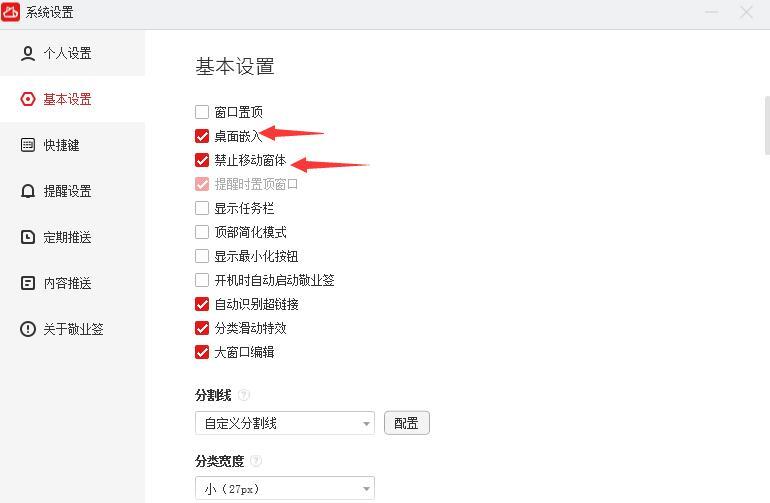This screenshot has width=770, height=503.
Task: Switch to the 快捷键 settings tab
Action: (61, 145)
